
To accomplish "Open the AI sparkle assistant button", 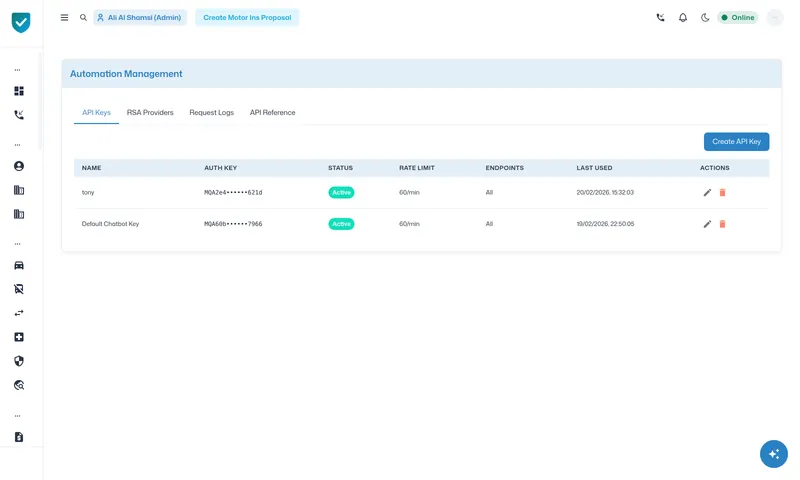I will 773,453.
